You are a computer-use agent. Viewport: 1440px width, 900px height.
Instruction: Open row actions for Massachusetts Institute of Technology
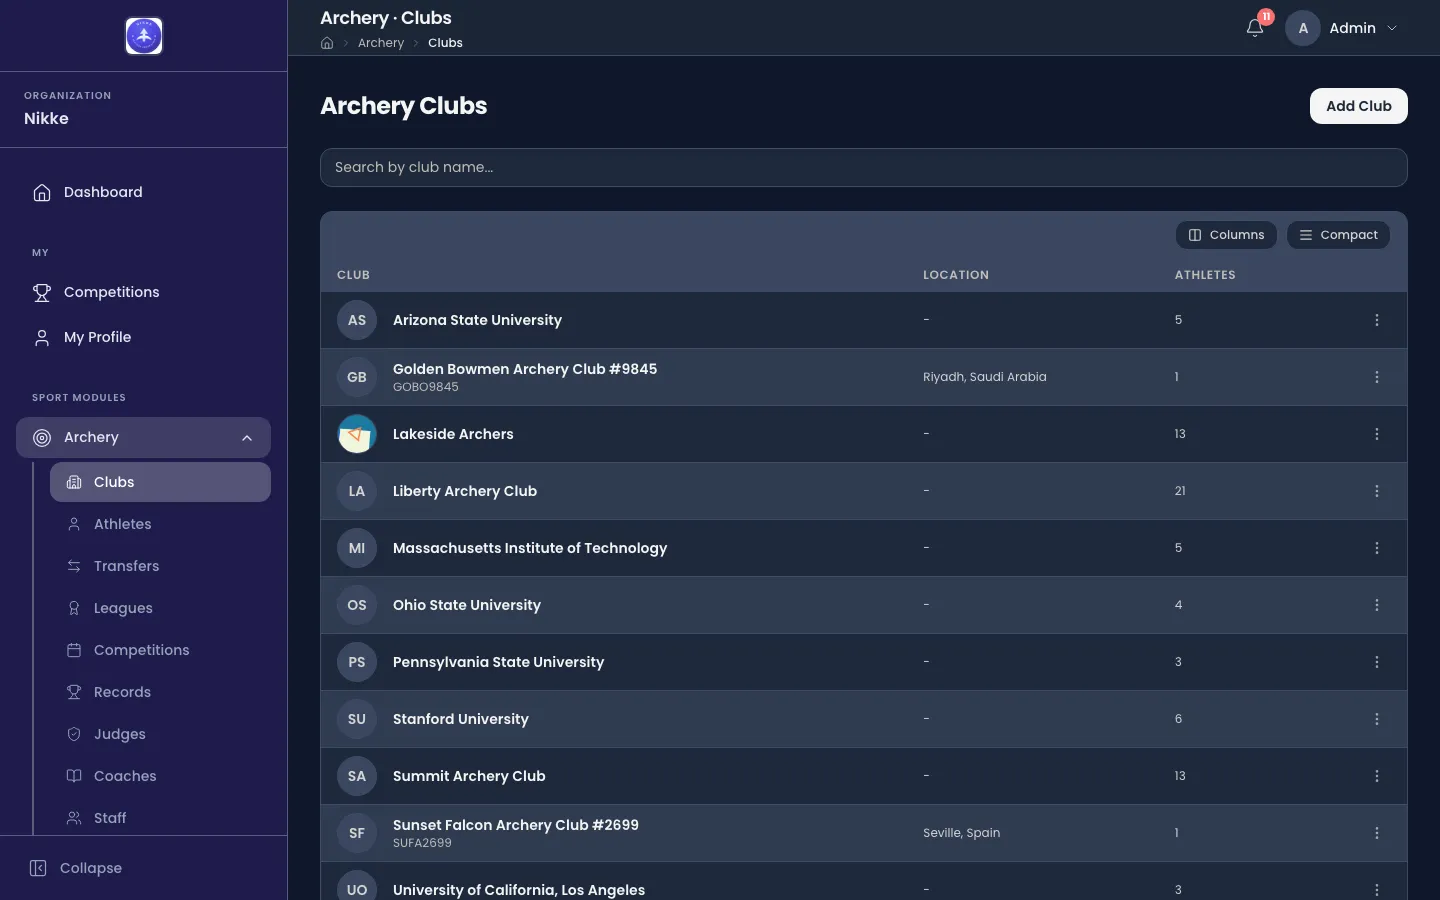click(x=1377, y=548)
